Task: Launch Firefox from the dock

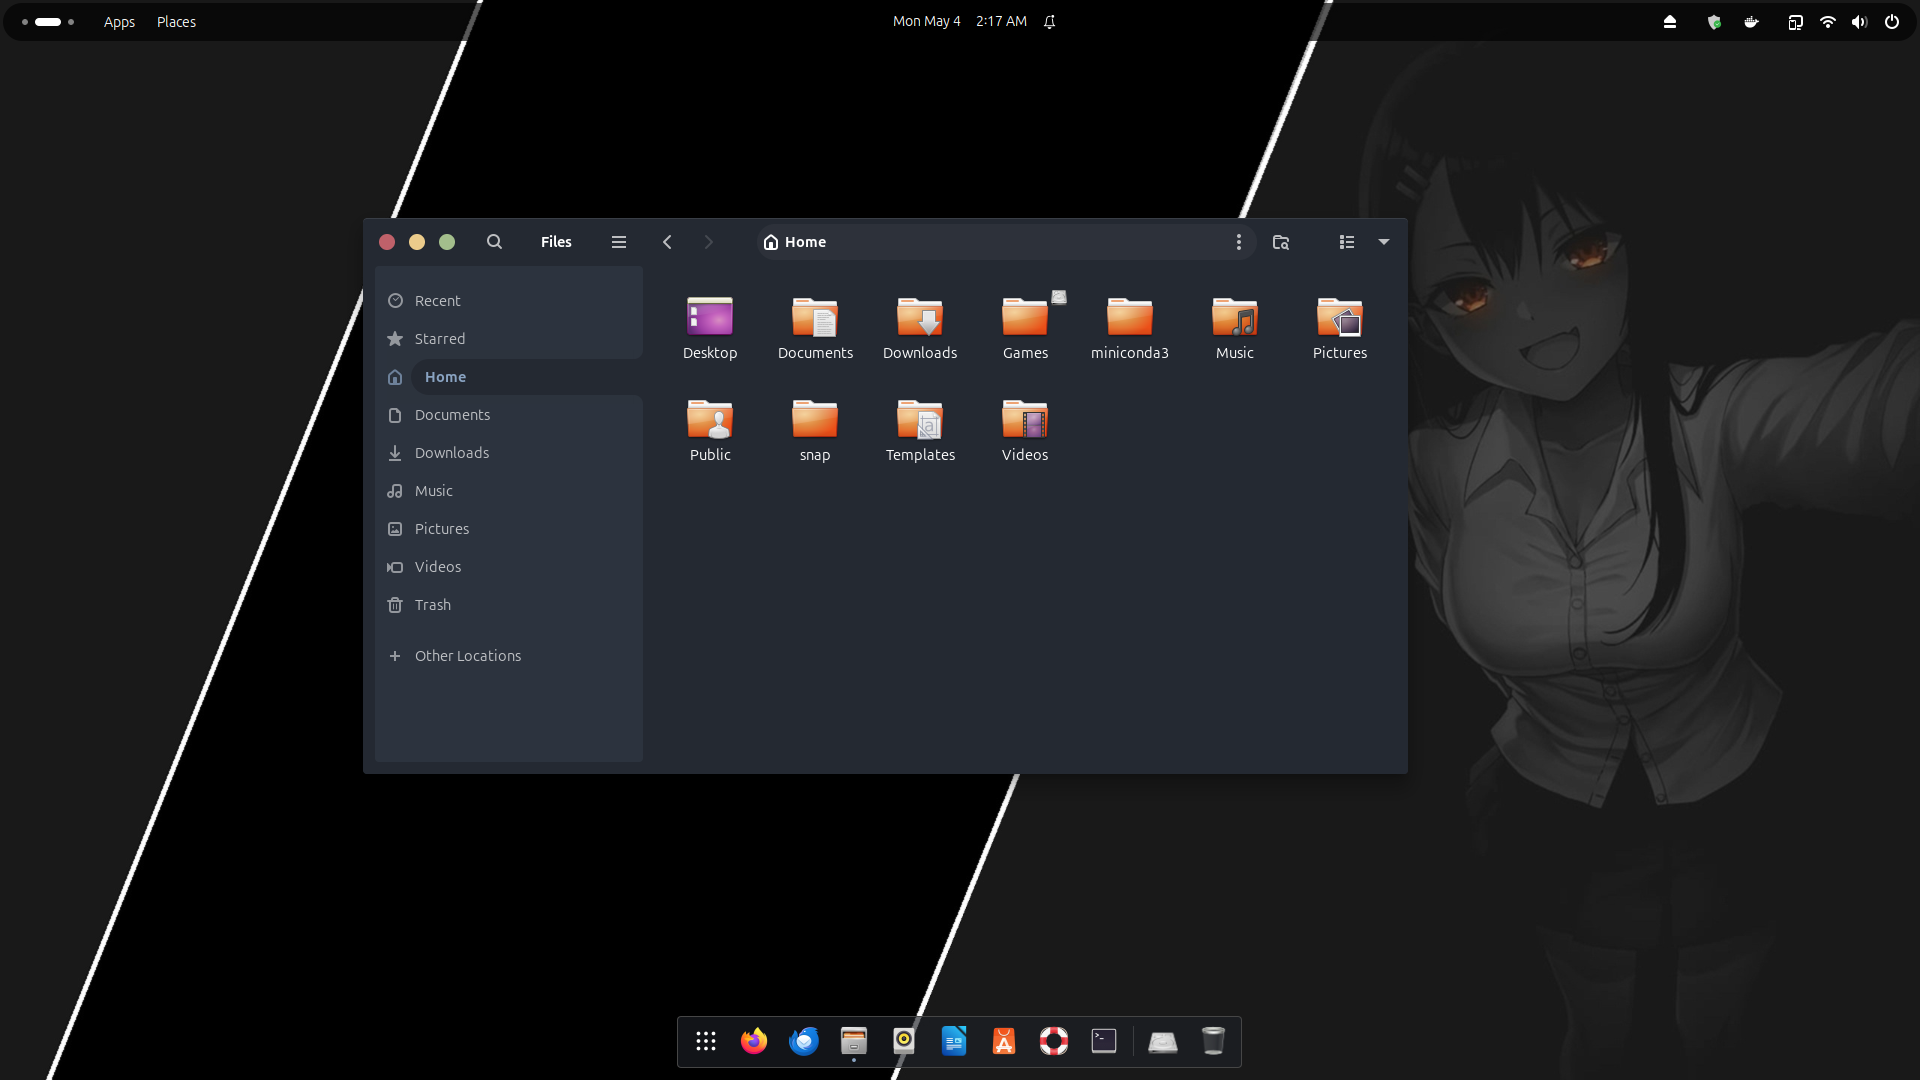Action: click(754, 1041)
